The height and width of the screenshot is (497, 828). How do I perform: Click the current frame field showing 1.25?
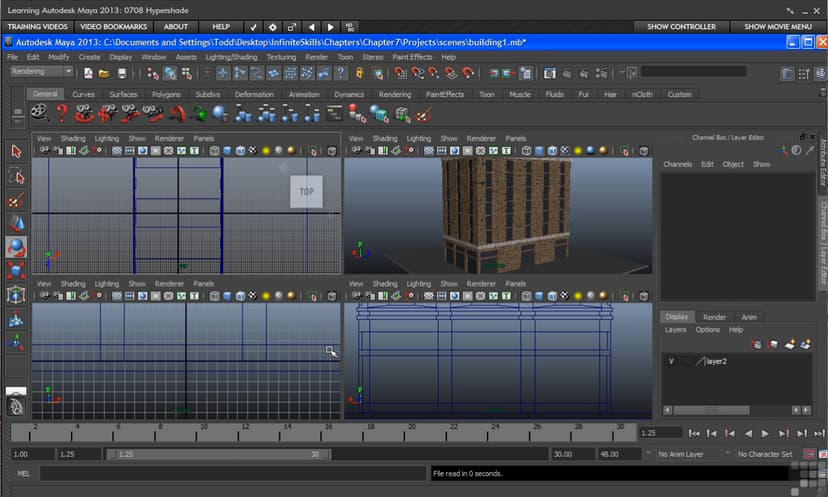pos(660,433)
